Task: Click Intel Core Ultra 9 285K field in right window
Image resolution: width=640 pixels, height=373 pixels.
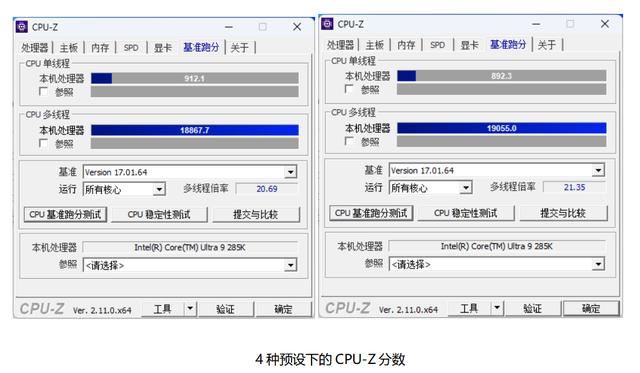Action: coord(497,246)
